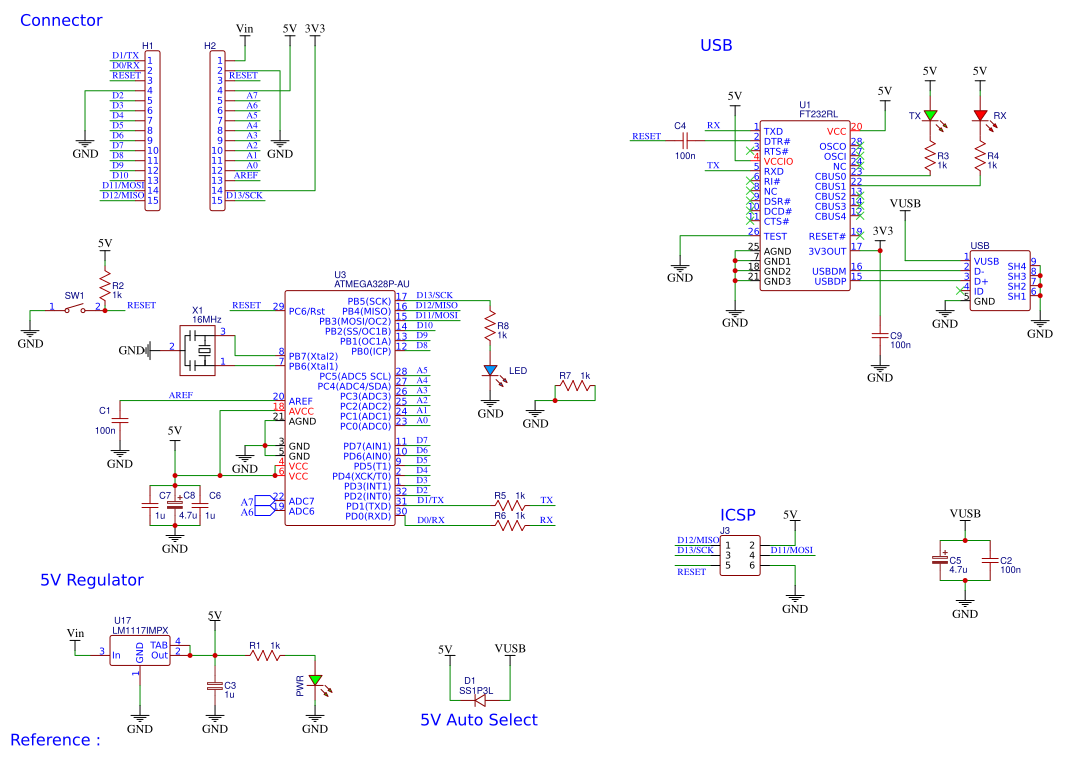
Task: Select the USB connector component body
Action: point(1000,281)
